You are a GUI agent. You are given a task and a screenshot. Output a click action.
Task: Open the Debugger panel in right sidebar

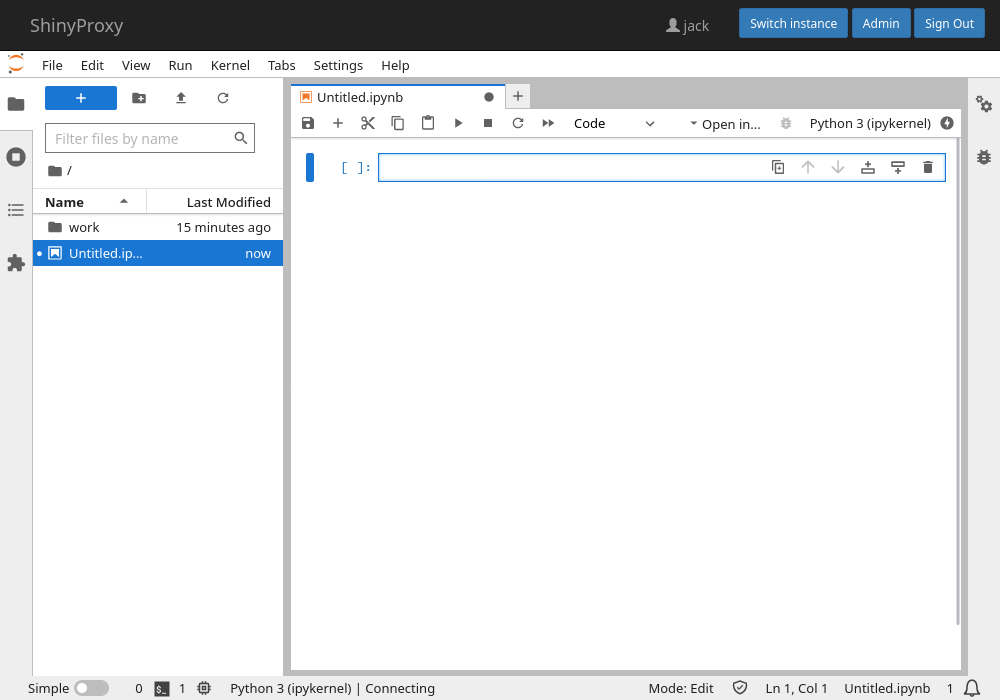(x=983, y=157)
